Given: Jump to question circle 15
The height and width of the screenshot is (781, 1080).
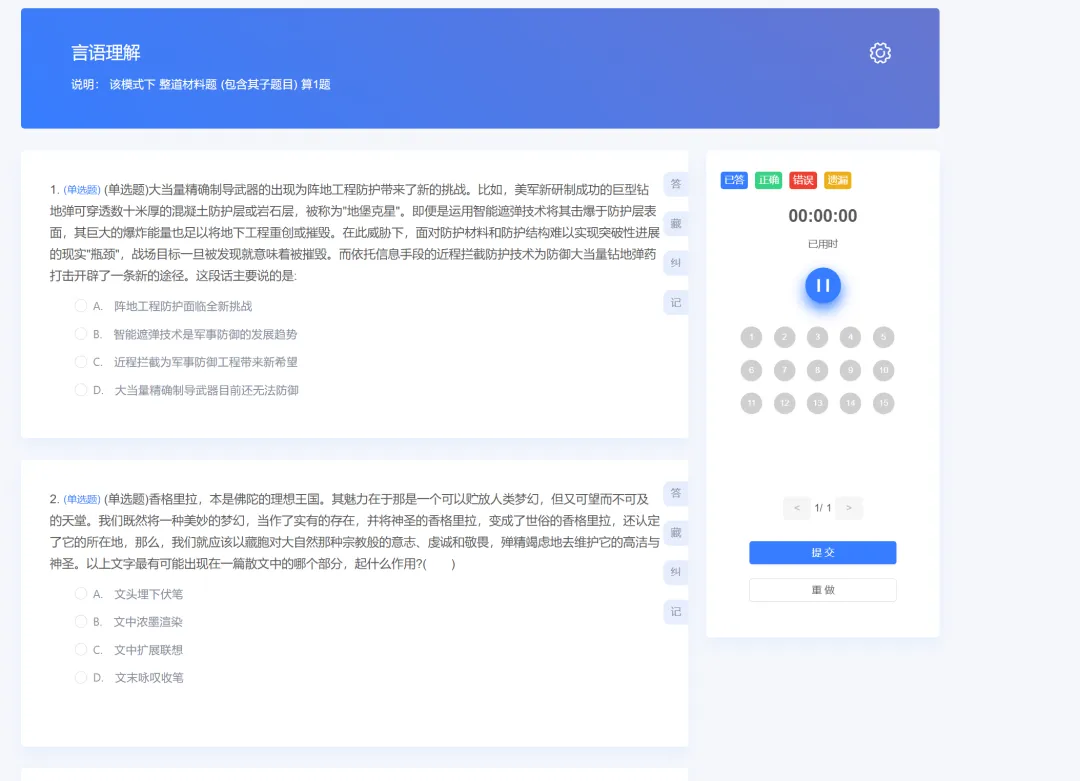Looking at the screenshot, I should coord(884,403).
